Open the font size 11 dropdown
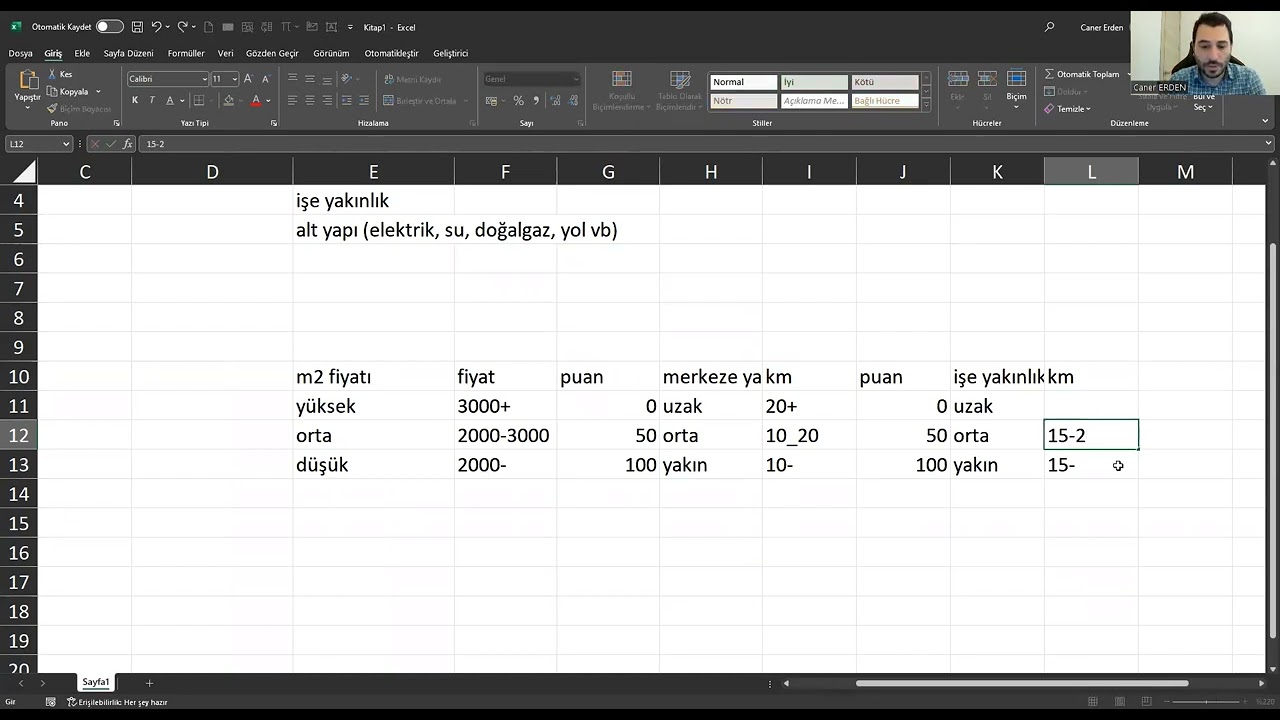 (235, 79)
